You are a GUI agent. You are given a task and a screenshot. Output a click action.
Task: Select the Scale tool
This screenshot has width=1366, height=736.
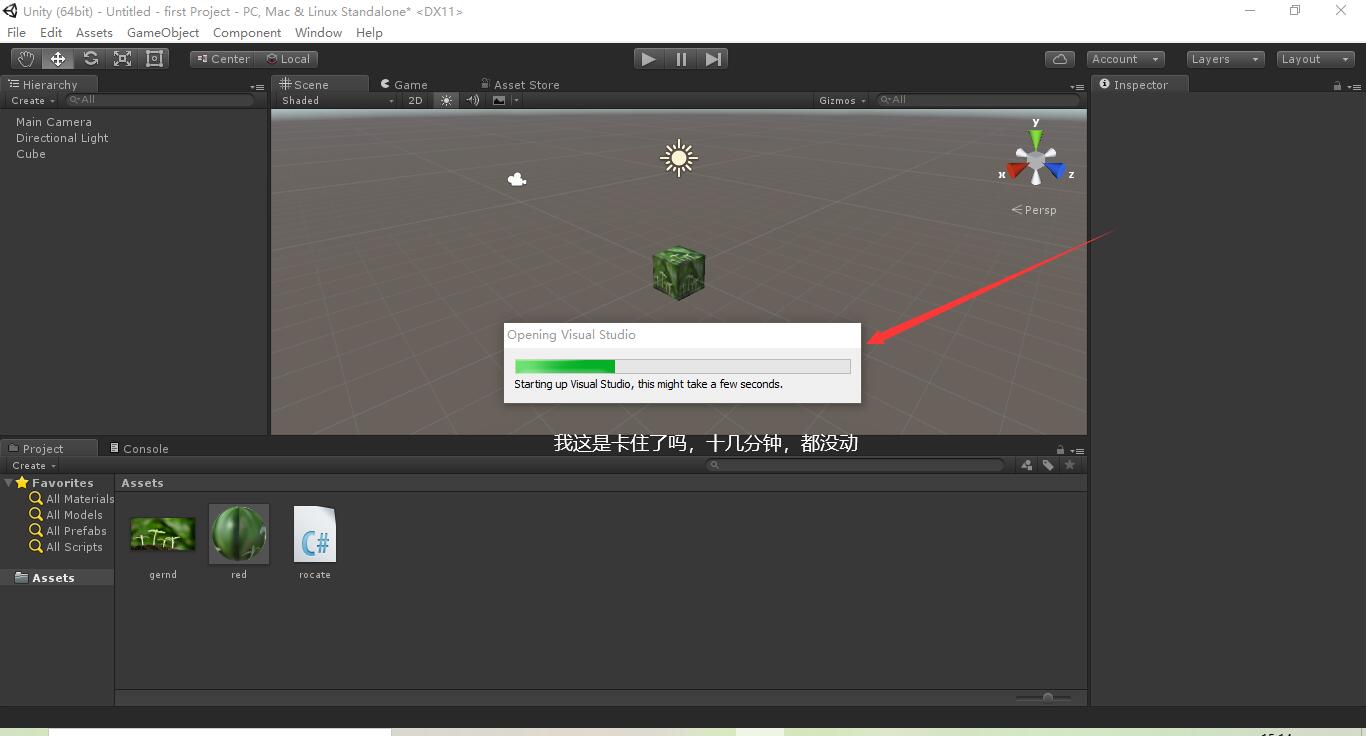point(122,58)
